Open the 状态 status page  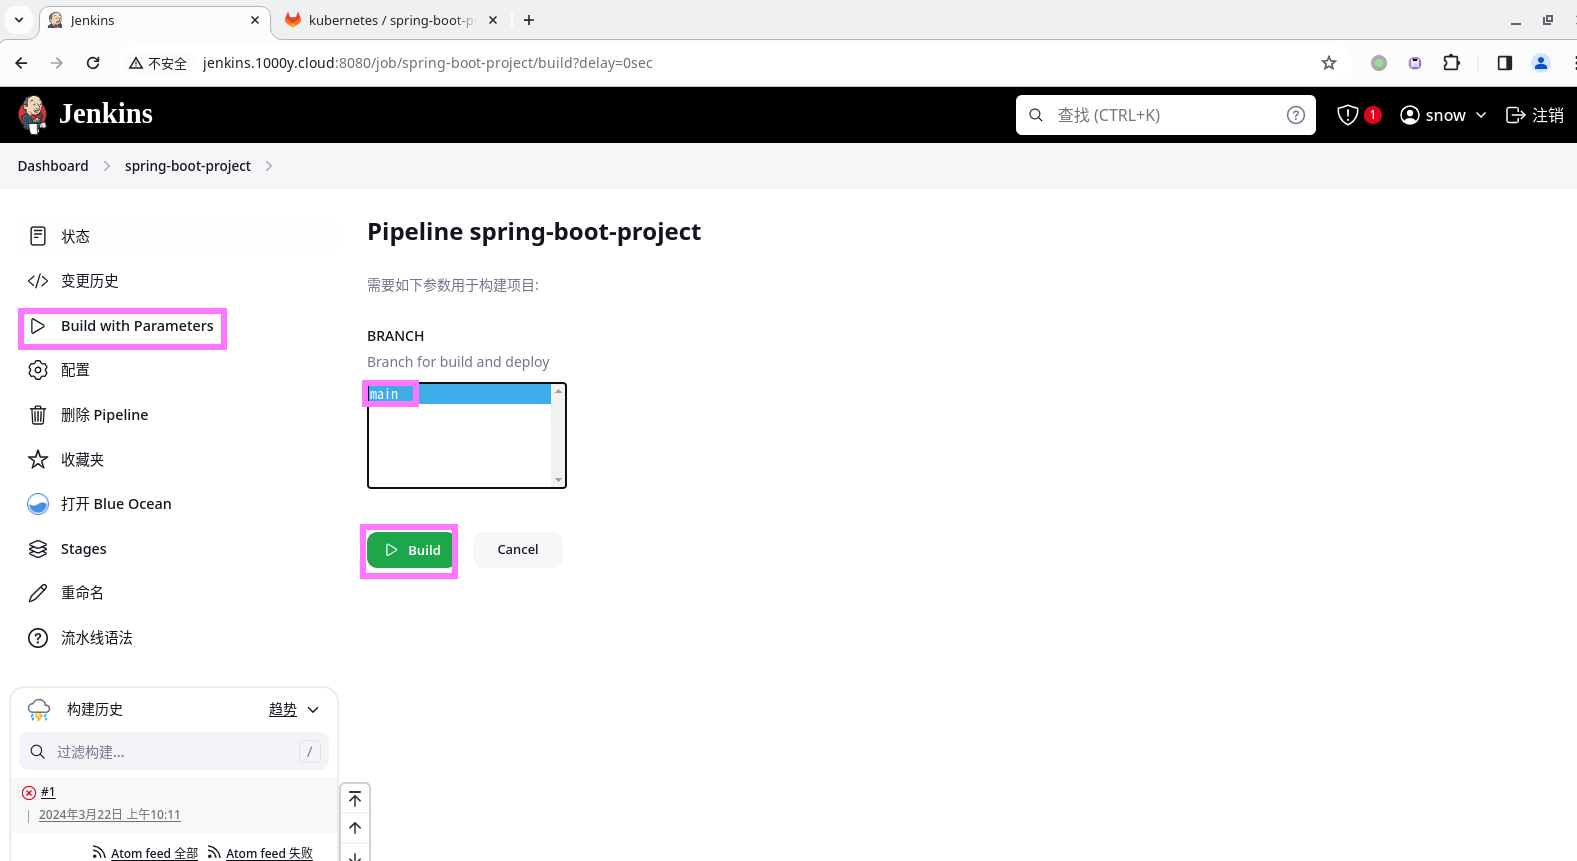60,236
